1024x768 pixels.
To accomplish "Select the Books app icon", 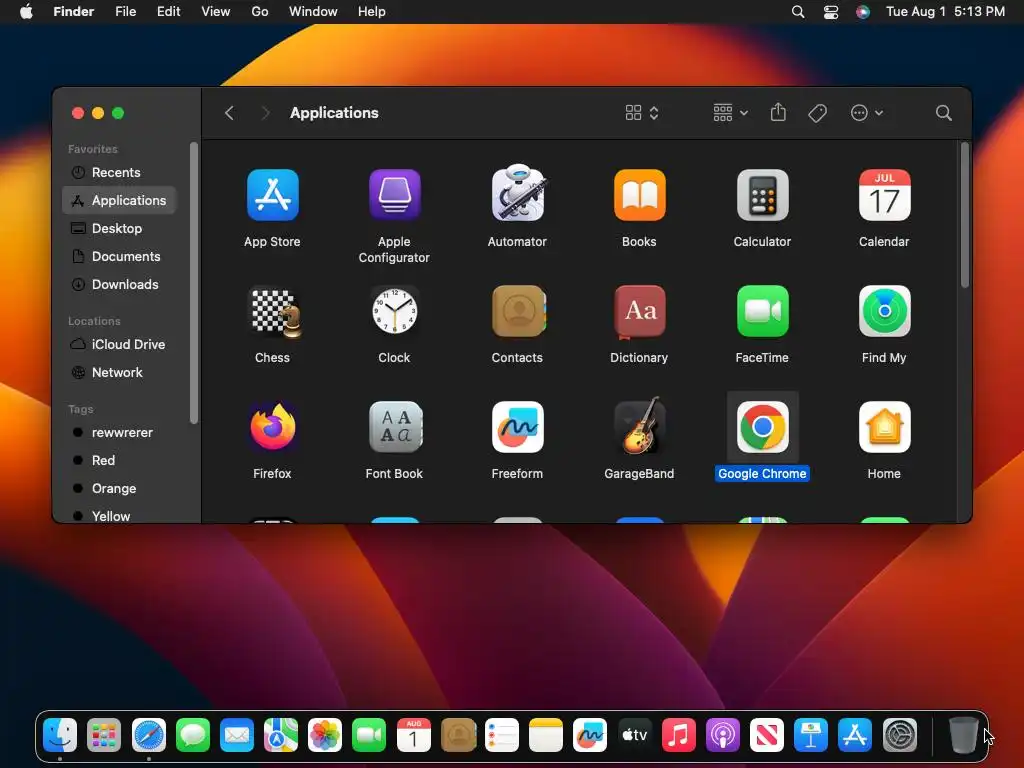I will coord(639,195).
